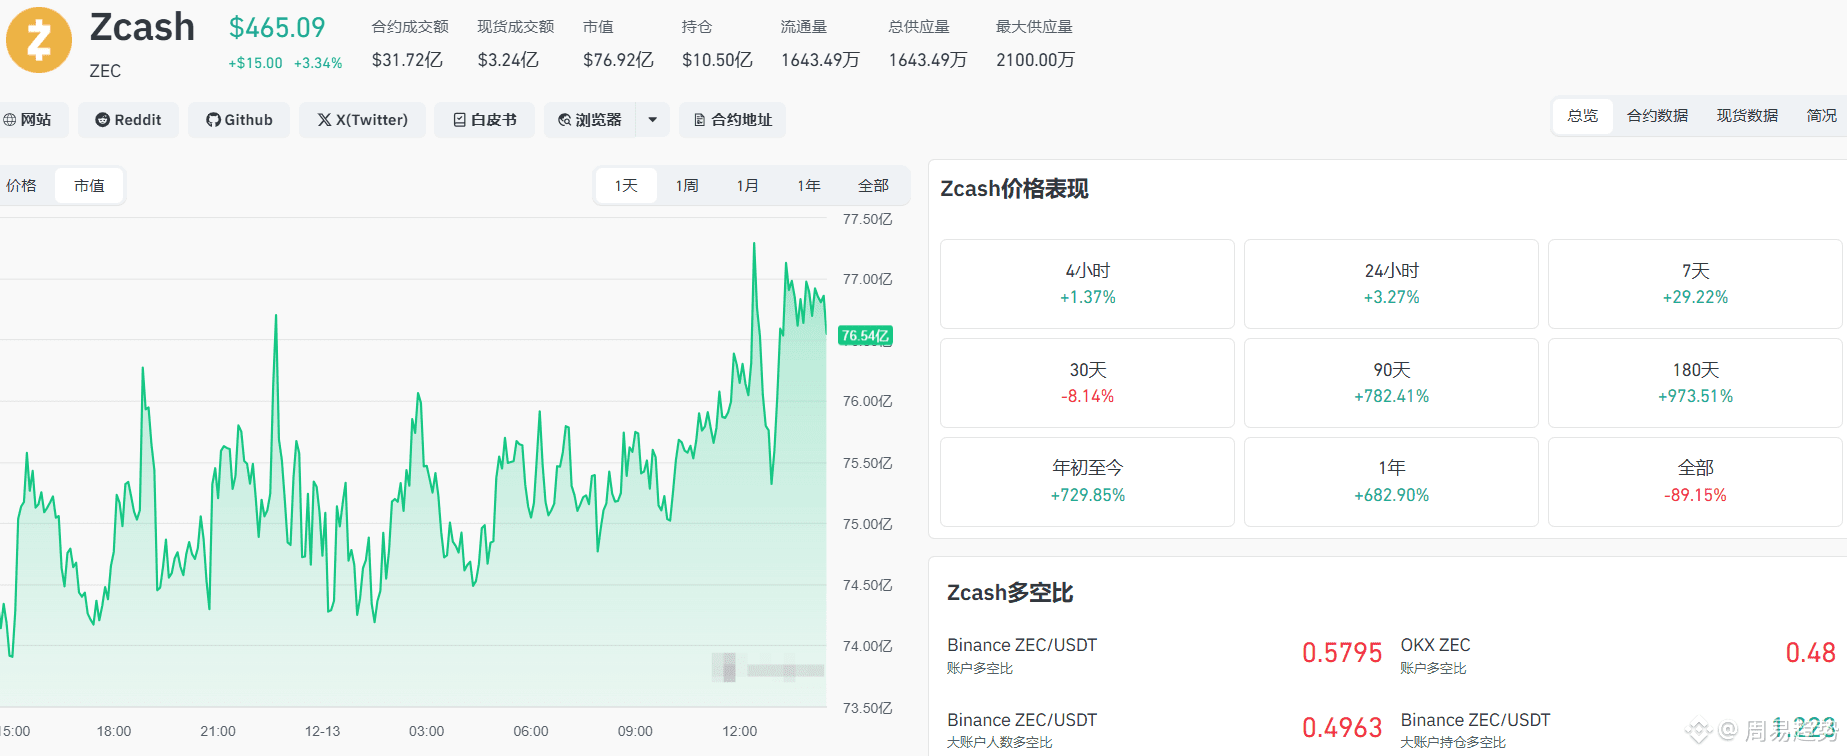Click the 24小时 +3.27% performance card

1392,284
